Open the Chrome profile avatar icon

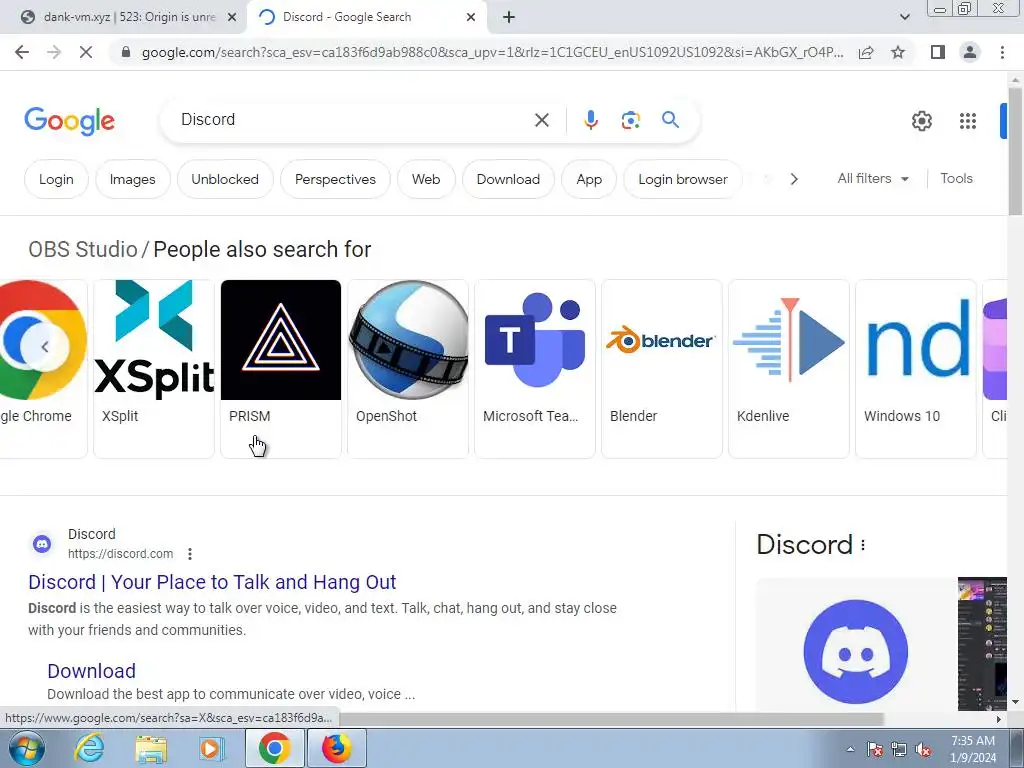point(970,52)
